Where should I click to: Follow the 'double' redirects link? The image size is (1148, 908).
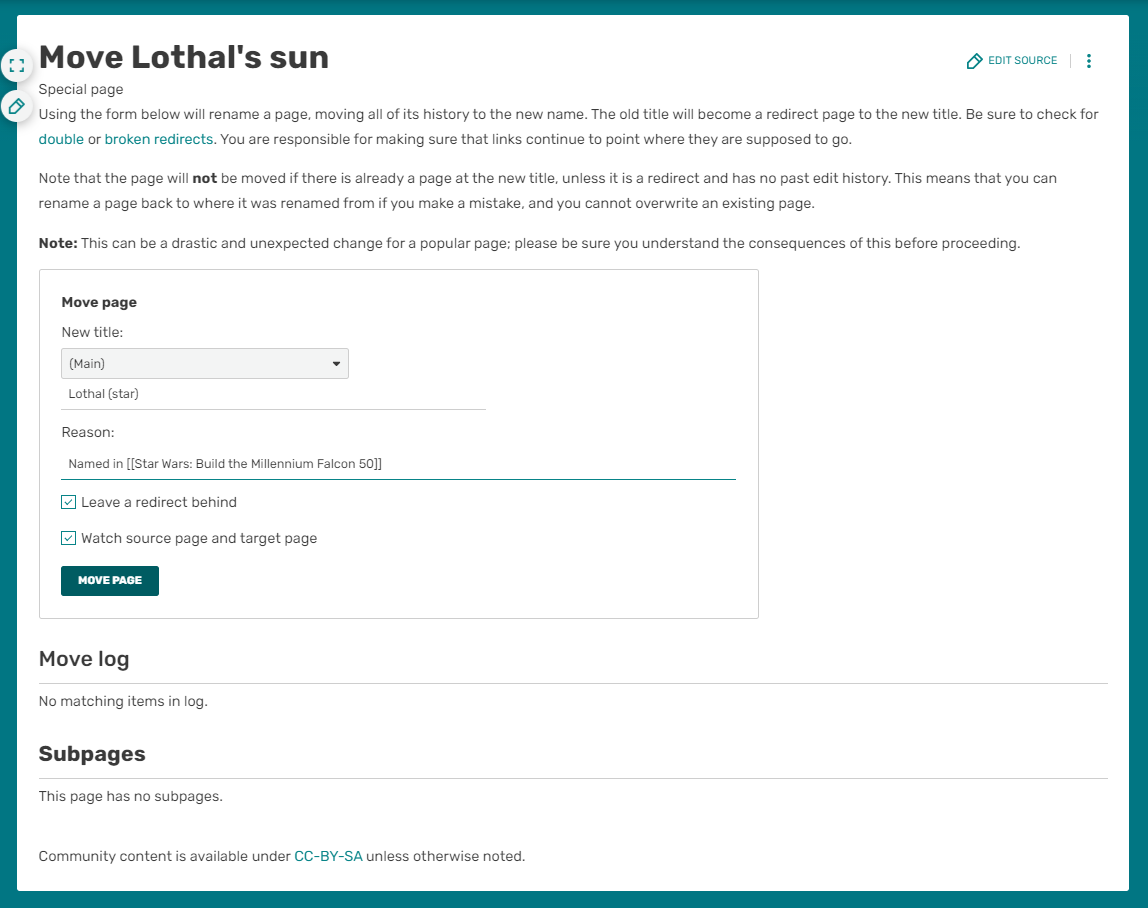click(x=61, y=139)
